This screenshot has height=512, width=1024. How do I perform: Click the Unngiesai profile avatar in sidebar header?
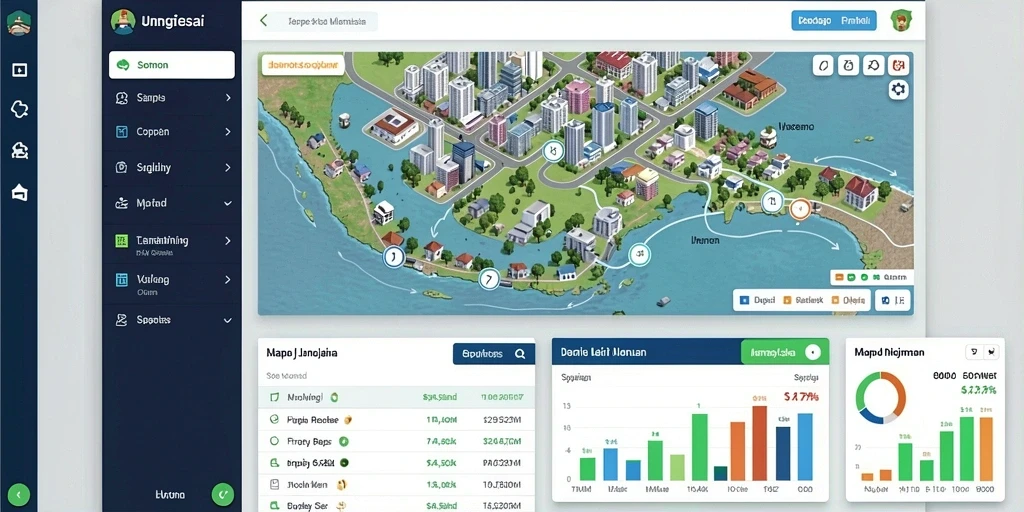click(123, 22)
